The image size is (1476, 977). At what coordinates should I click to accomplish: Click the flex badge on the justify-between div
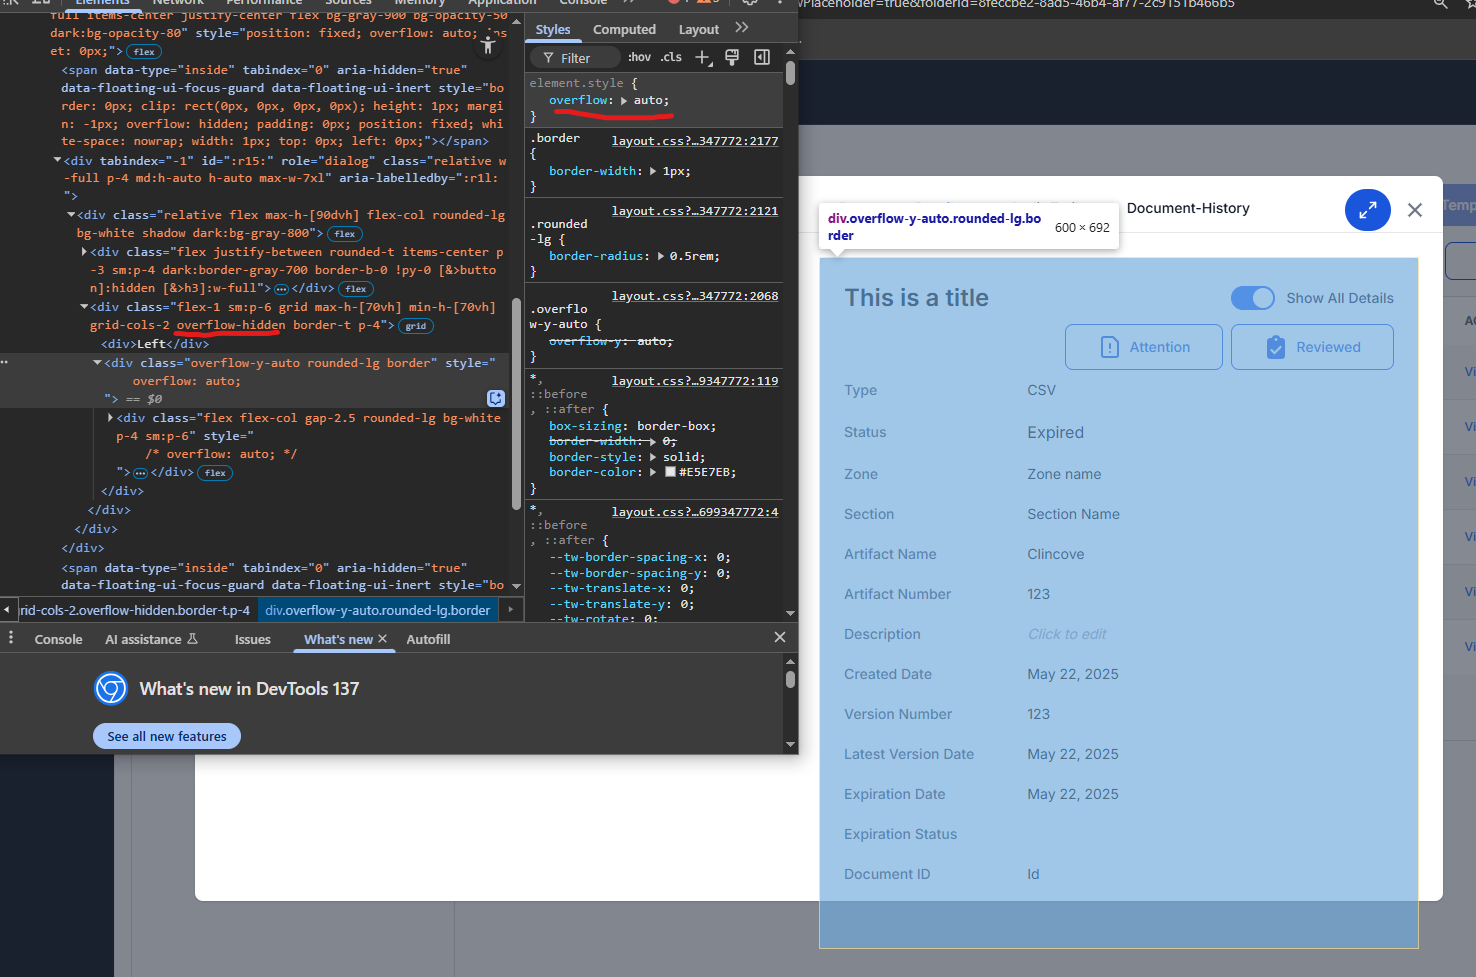[x=356, y=289]
